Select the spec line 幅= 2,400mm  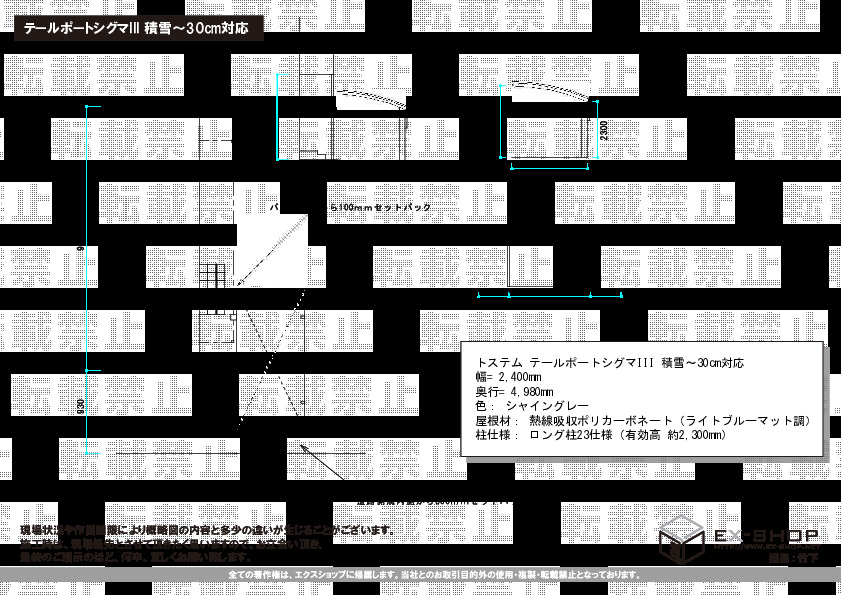click(x=508, y=377)
